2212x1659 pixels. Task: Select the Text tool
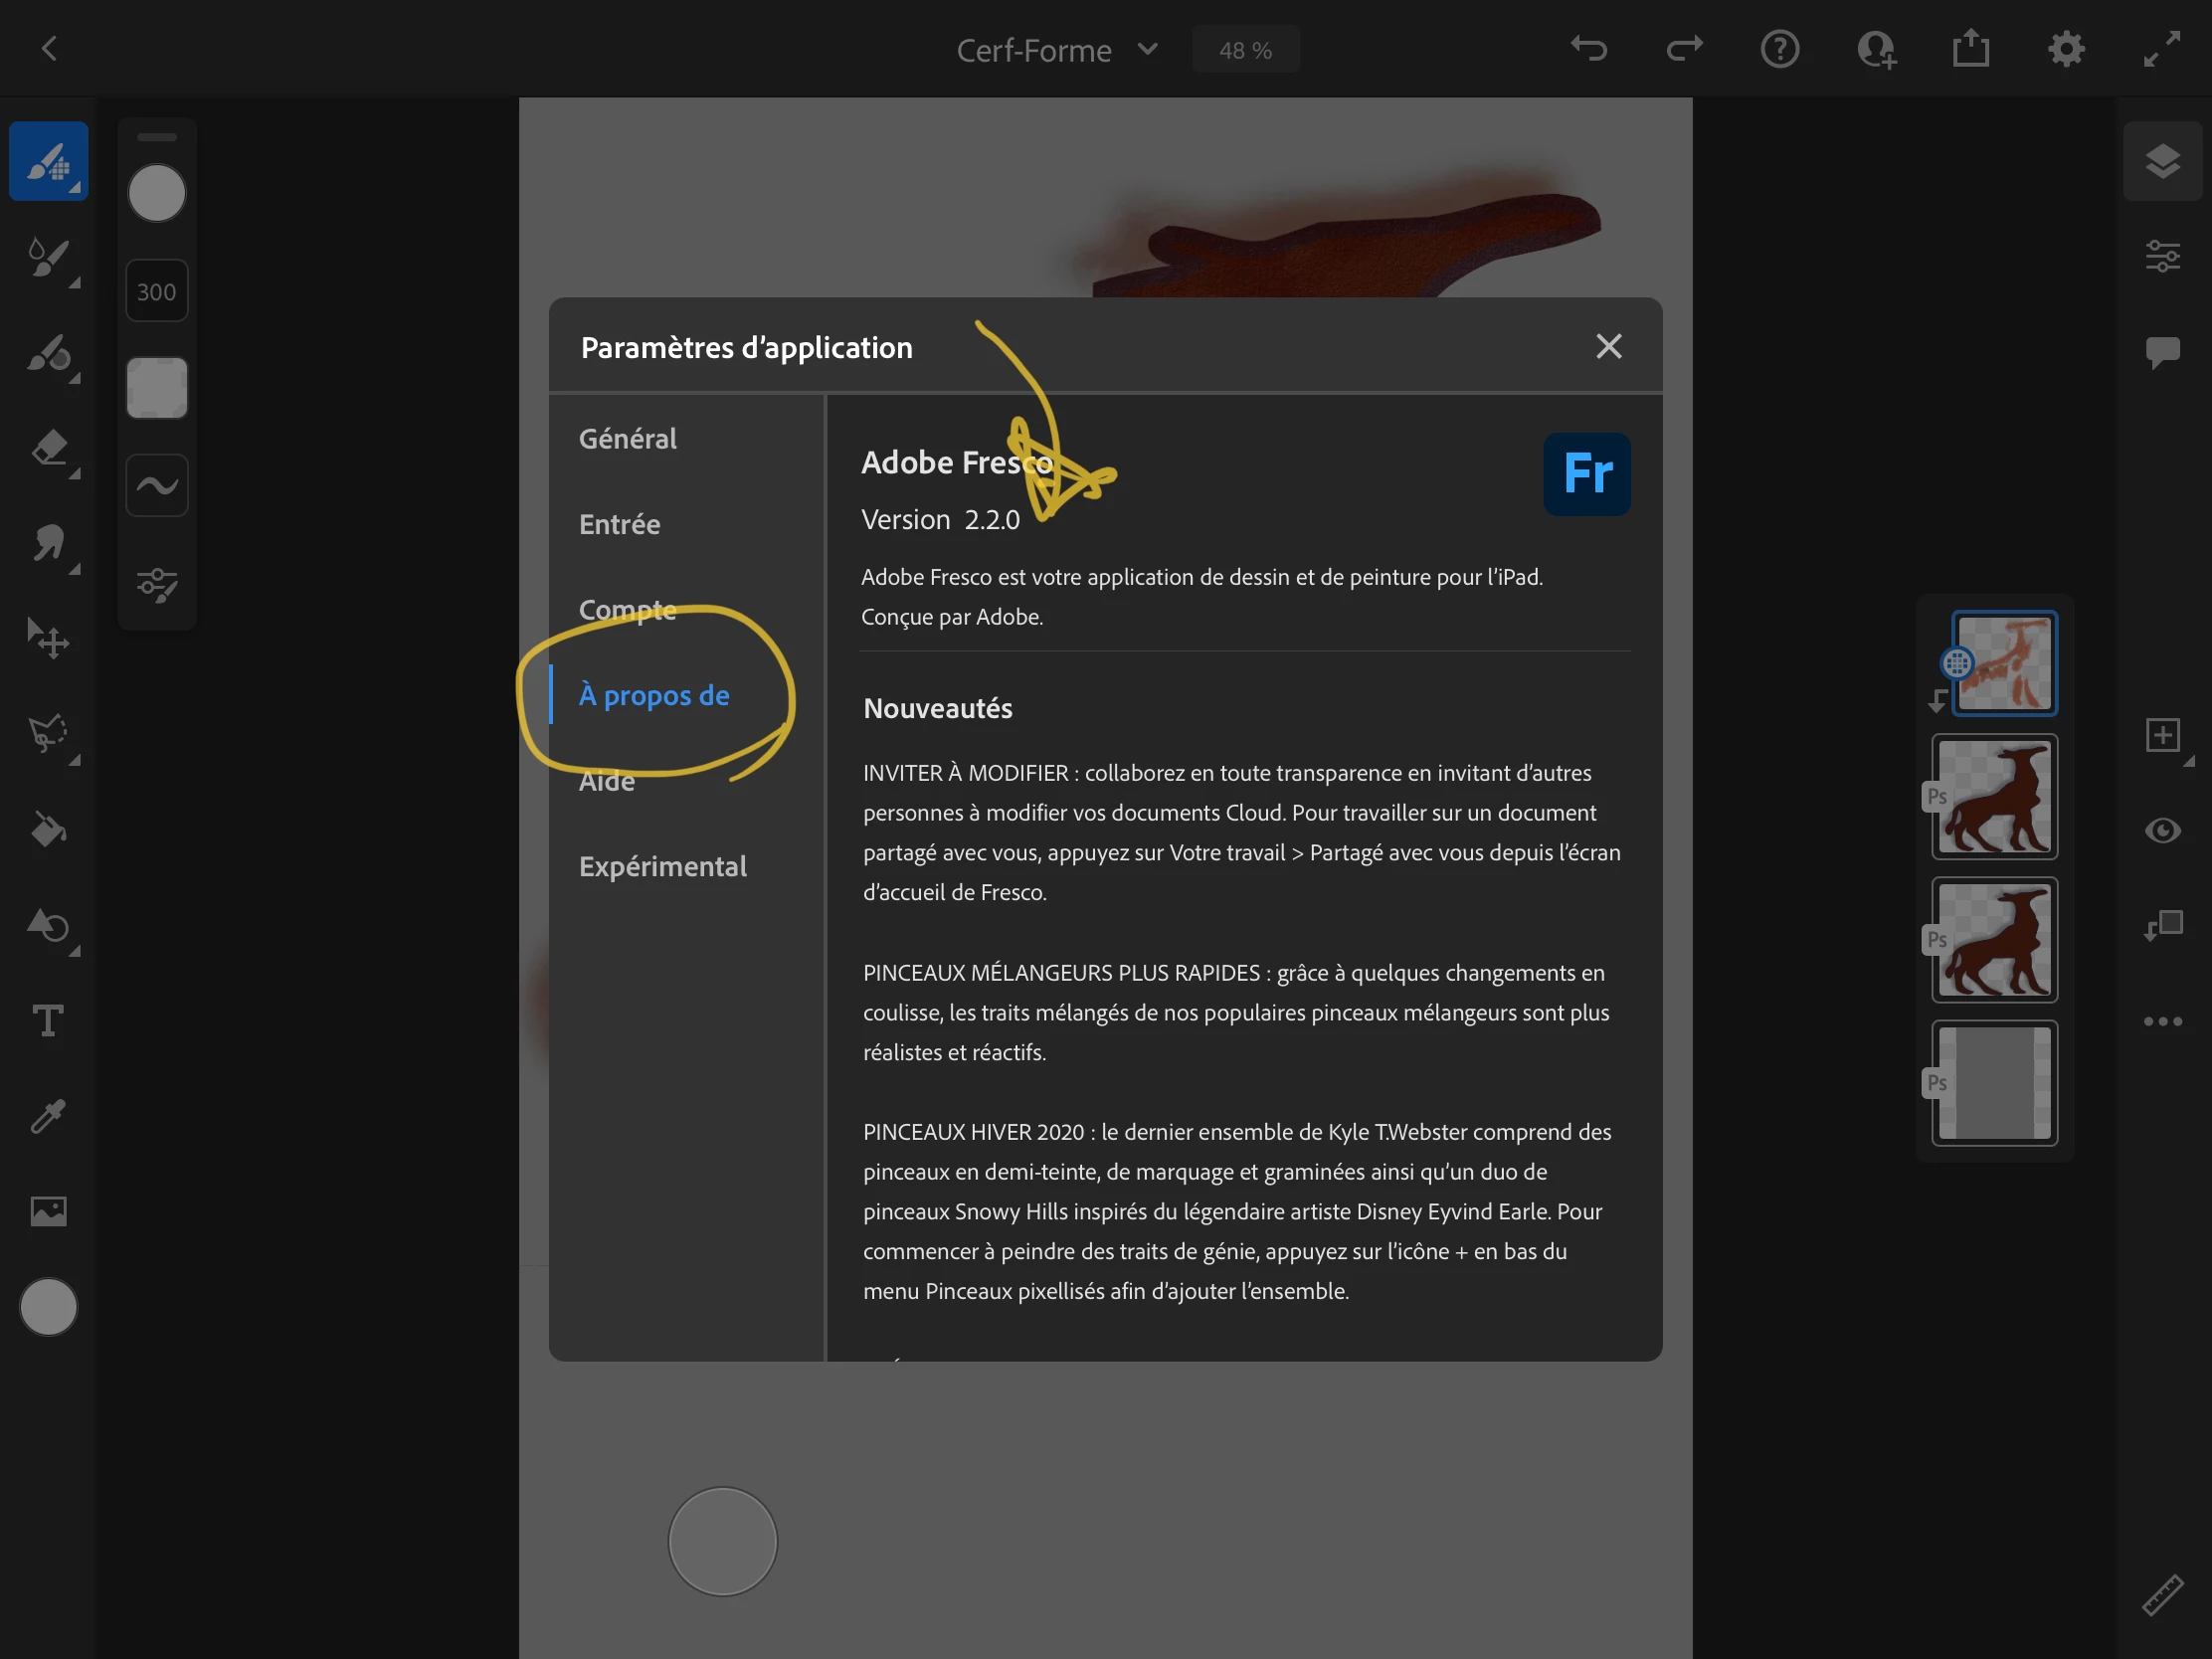(48, 1021)
